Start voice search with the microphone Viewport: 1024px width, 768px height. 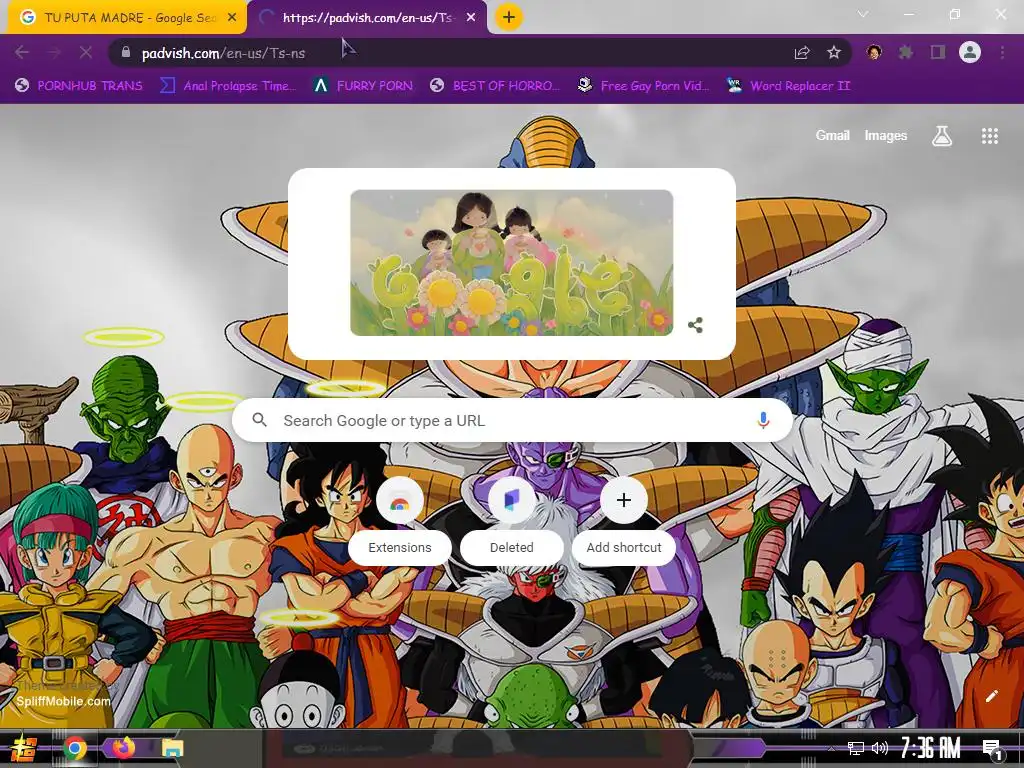(763, 420)
